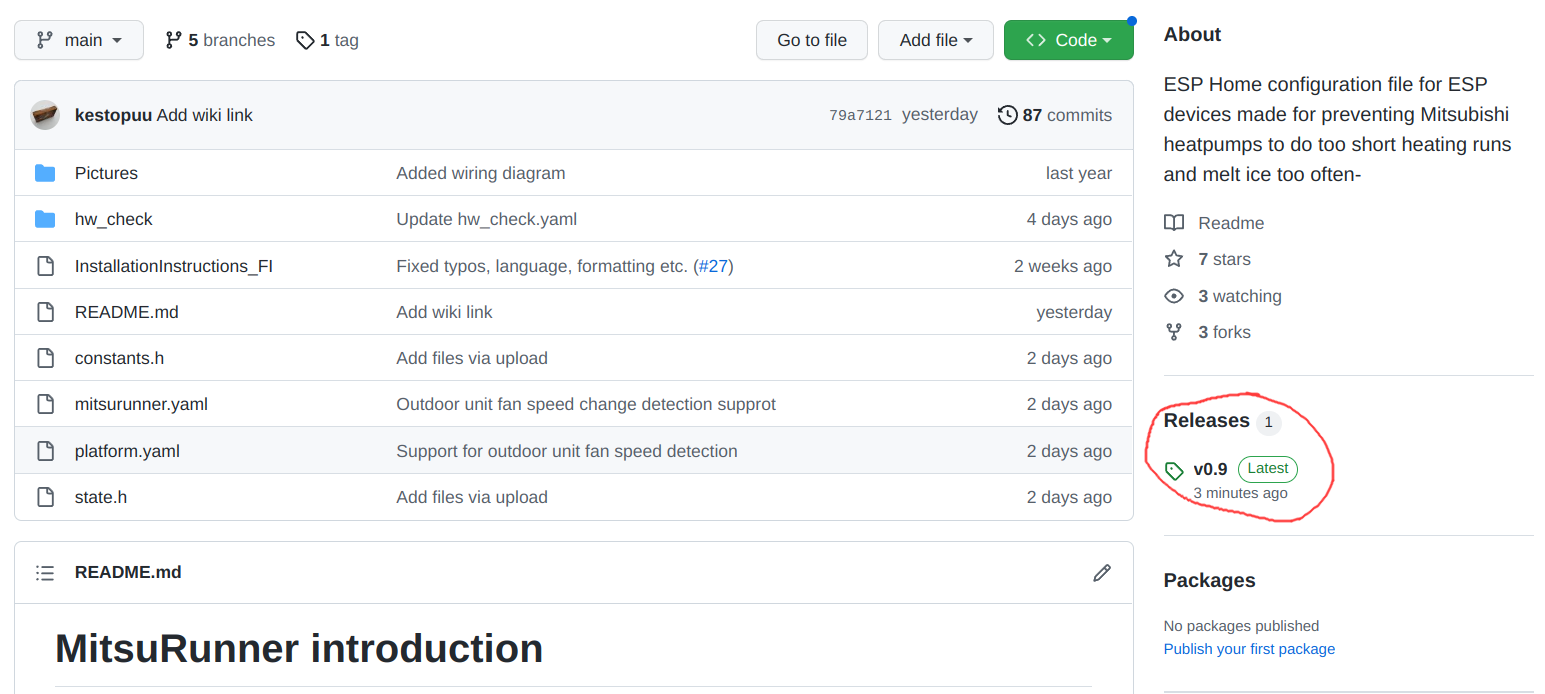Open the 1 tag link
Viewport: 1545px width, 694px height.
coord(328,40)
